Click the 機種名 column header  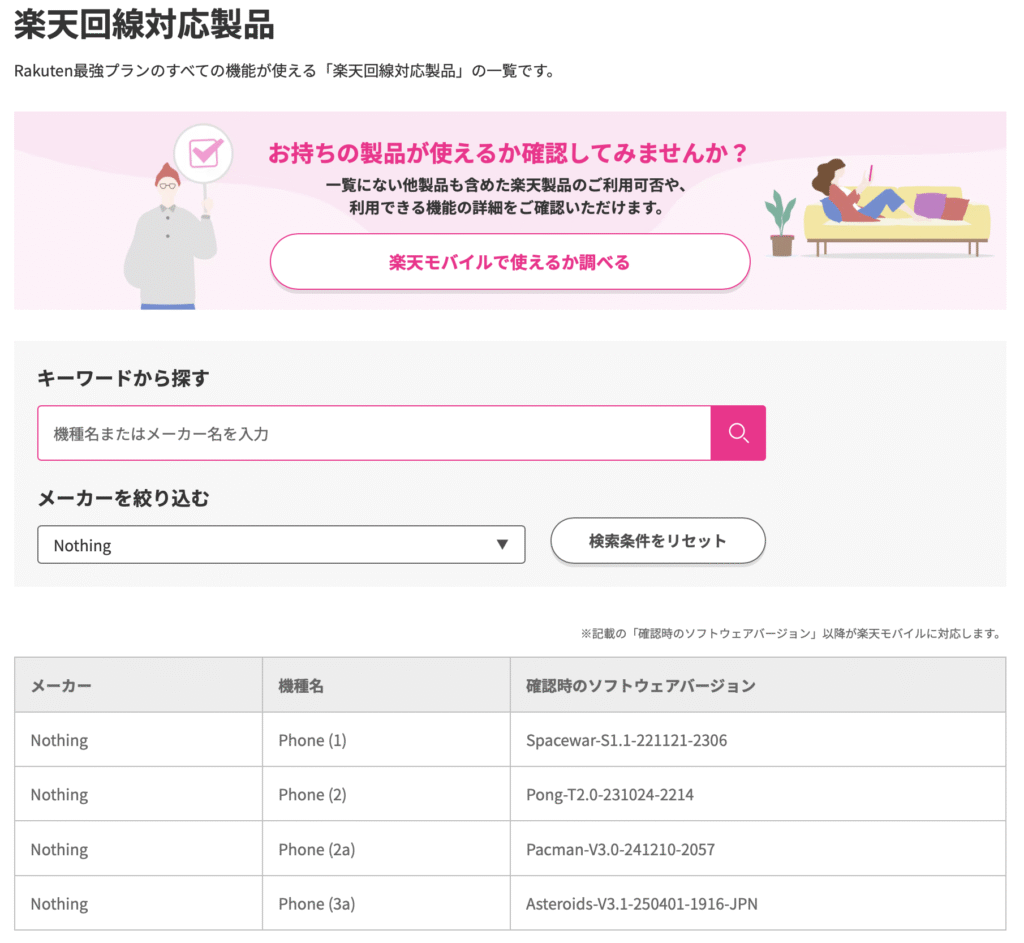click(x=386, y=685)
